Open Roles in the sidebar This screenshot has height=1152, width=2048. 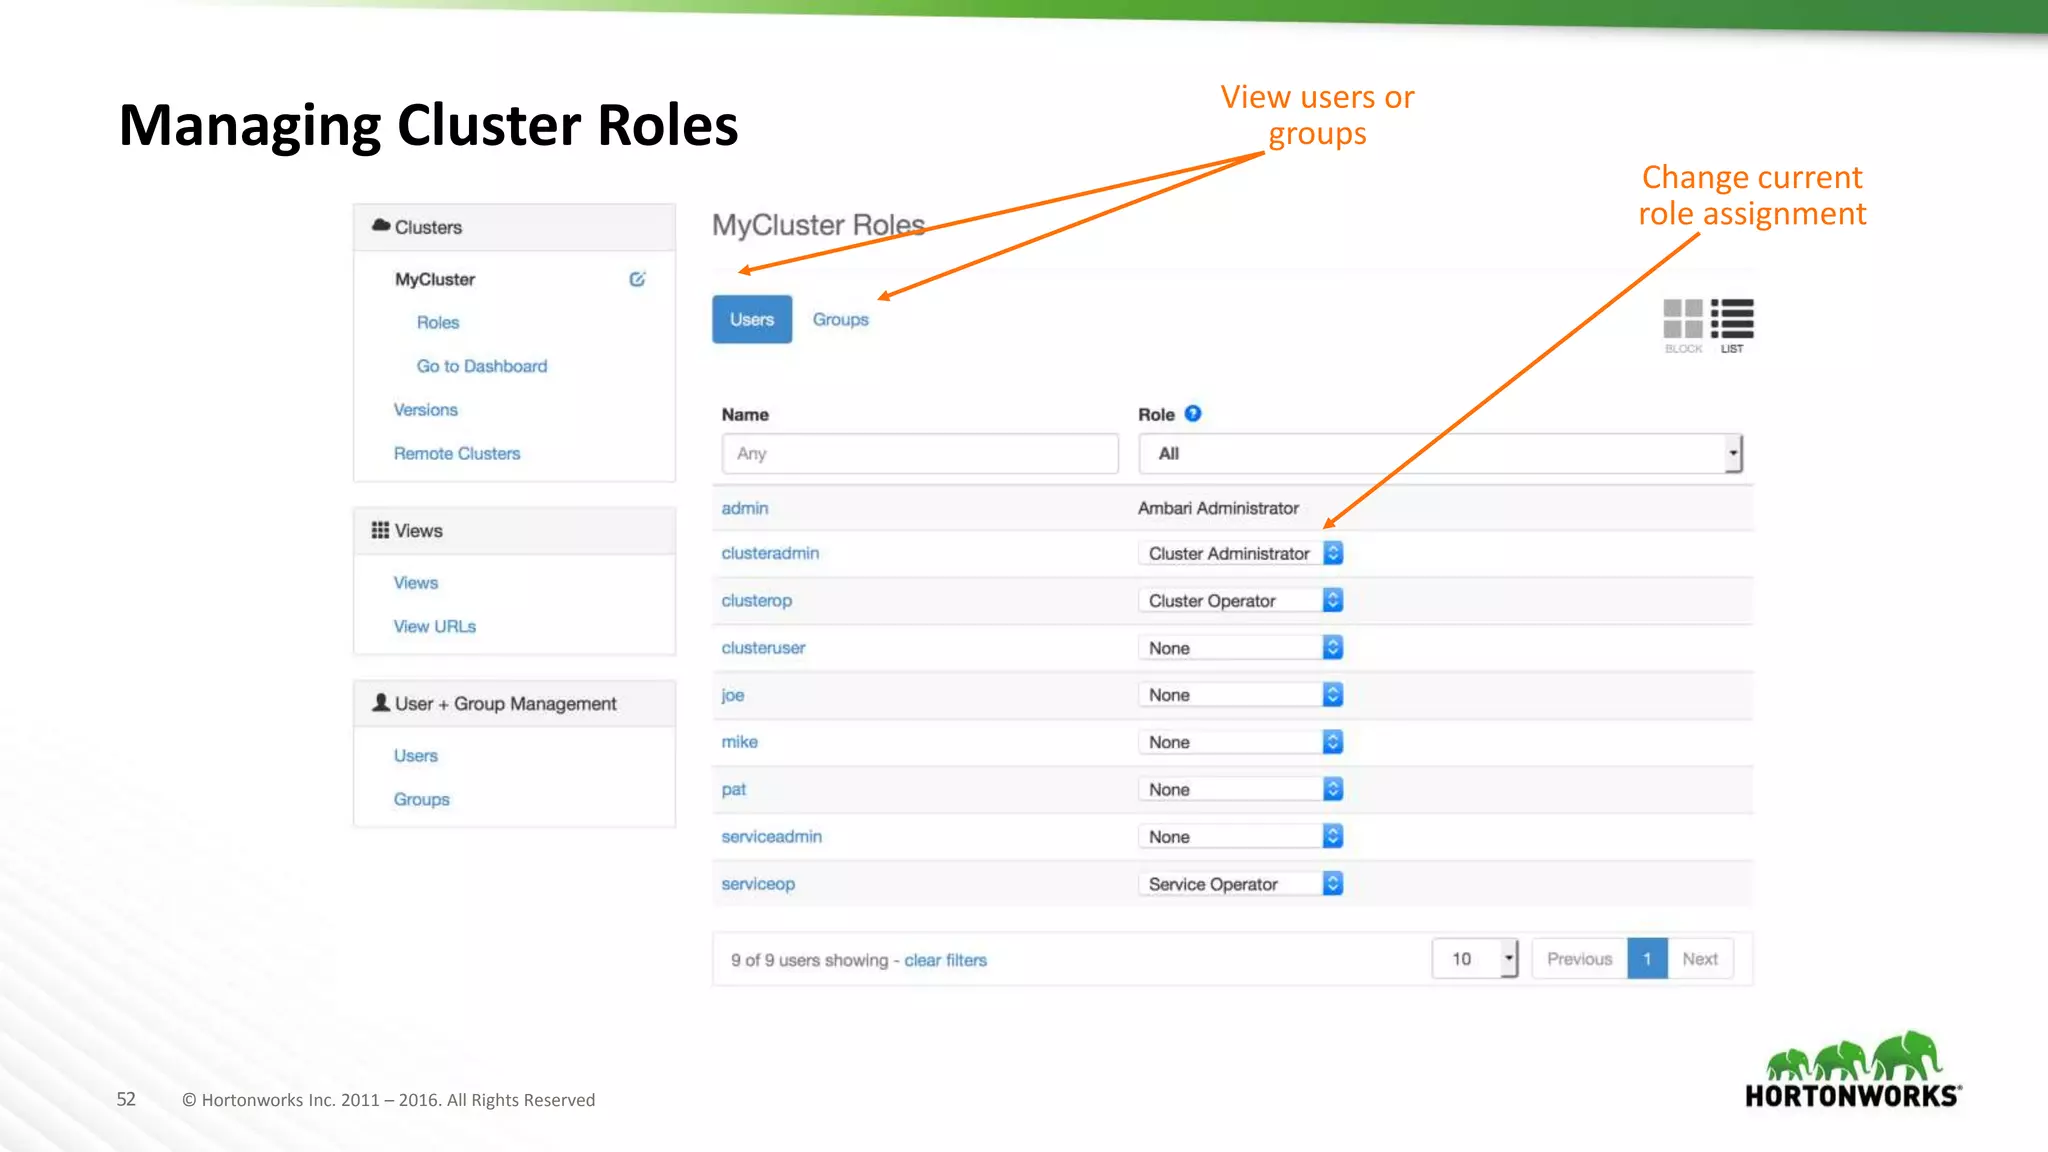pos(438,322)
